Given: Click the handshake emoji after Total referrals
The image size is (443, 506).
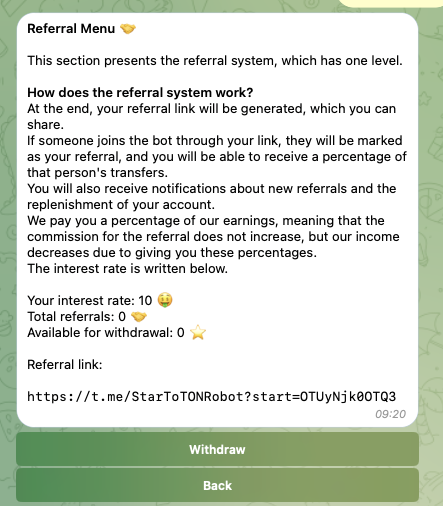Looking at the screenshot, I should click(139, 316).
